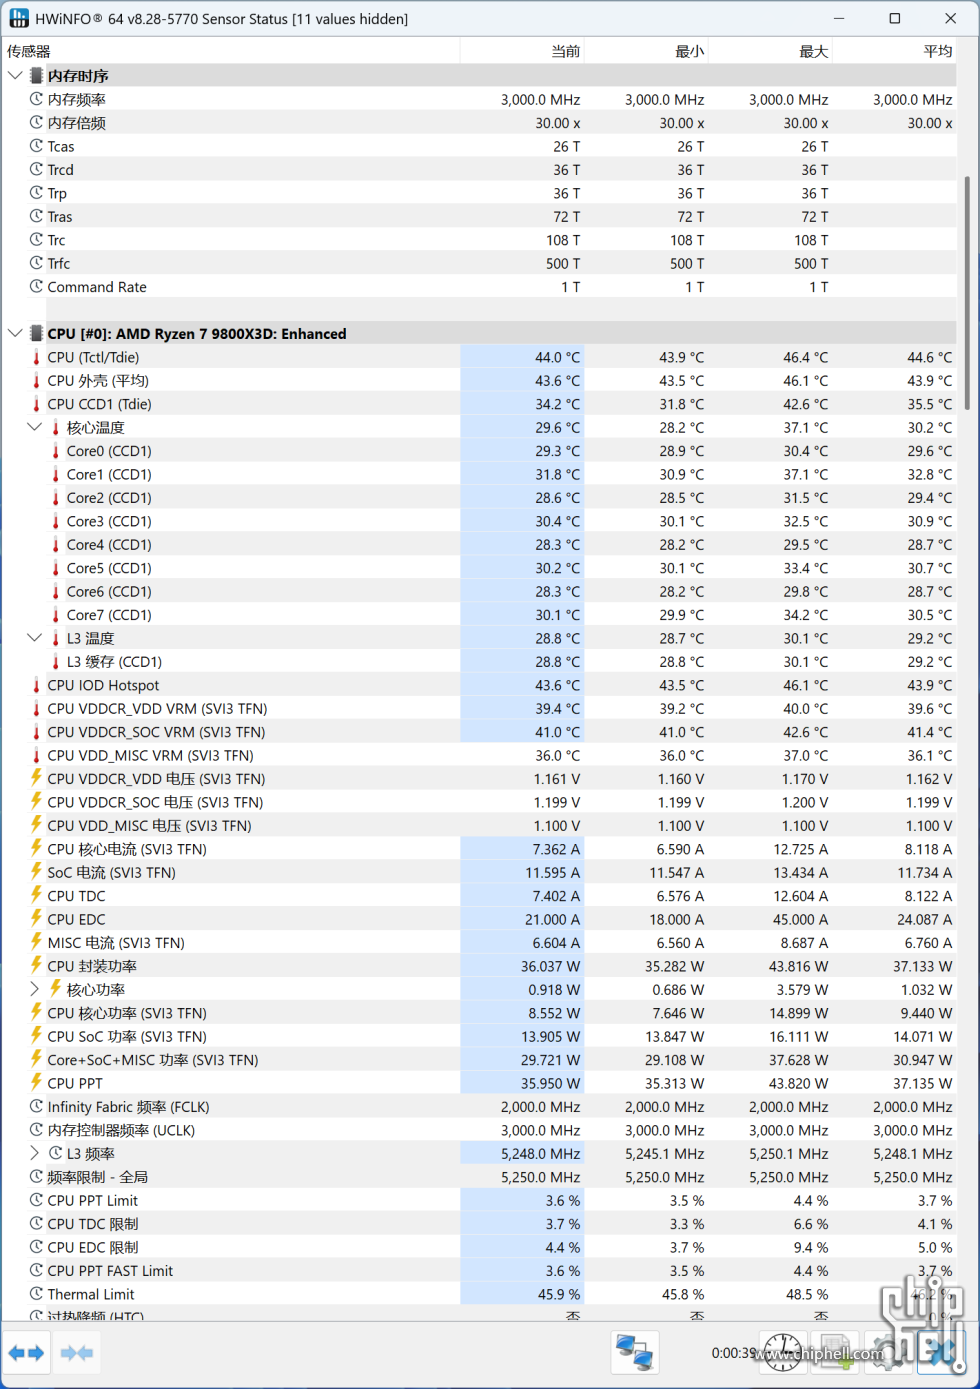
Task: Click the thermometer icon of CPU (Tctl/Tdie)
Action: click(36, 357)
